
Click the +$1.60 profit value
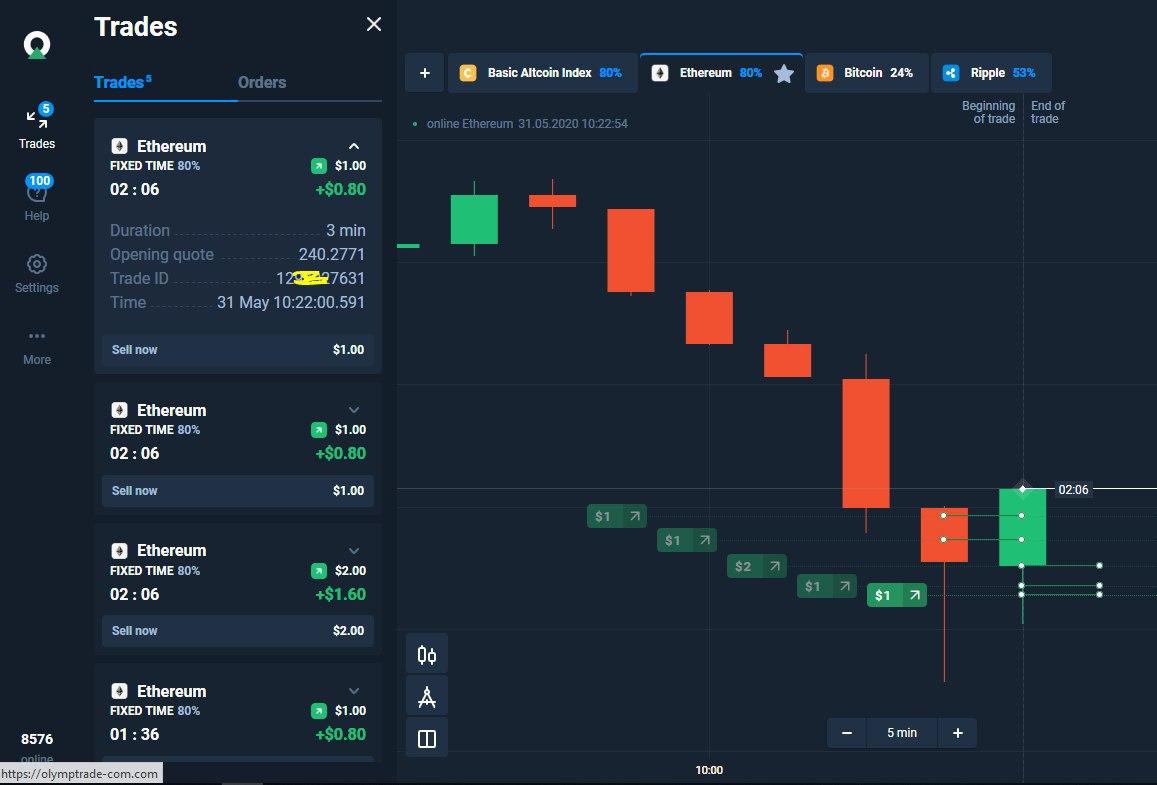click(340, 594)
